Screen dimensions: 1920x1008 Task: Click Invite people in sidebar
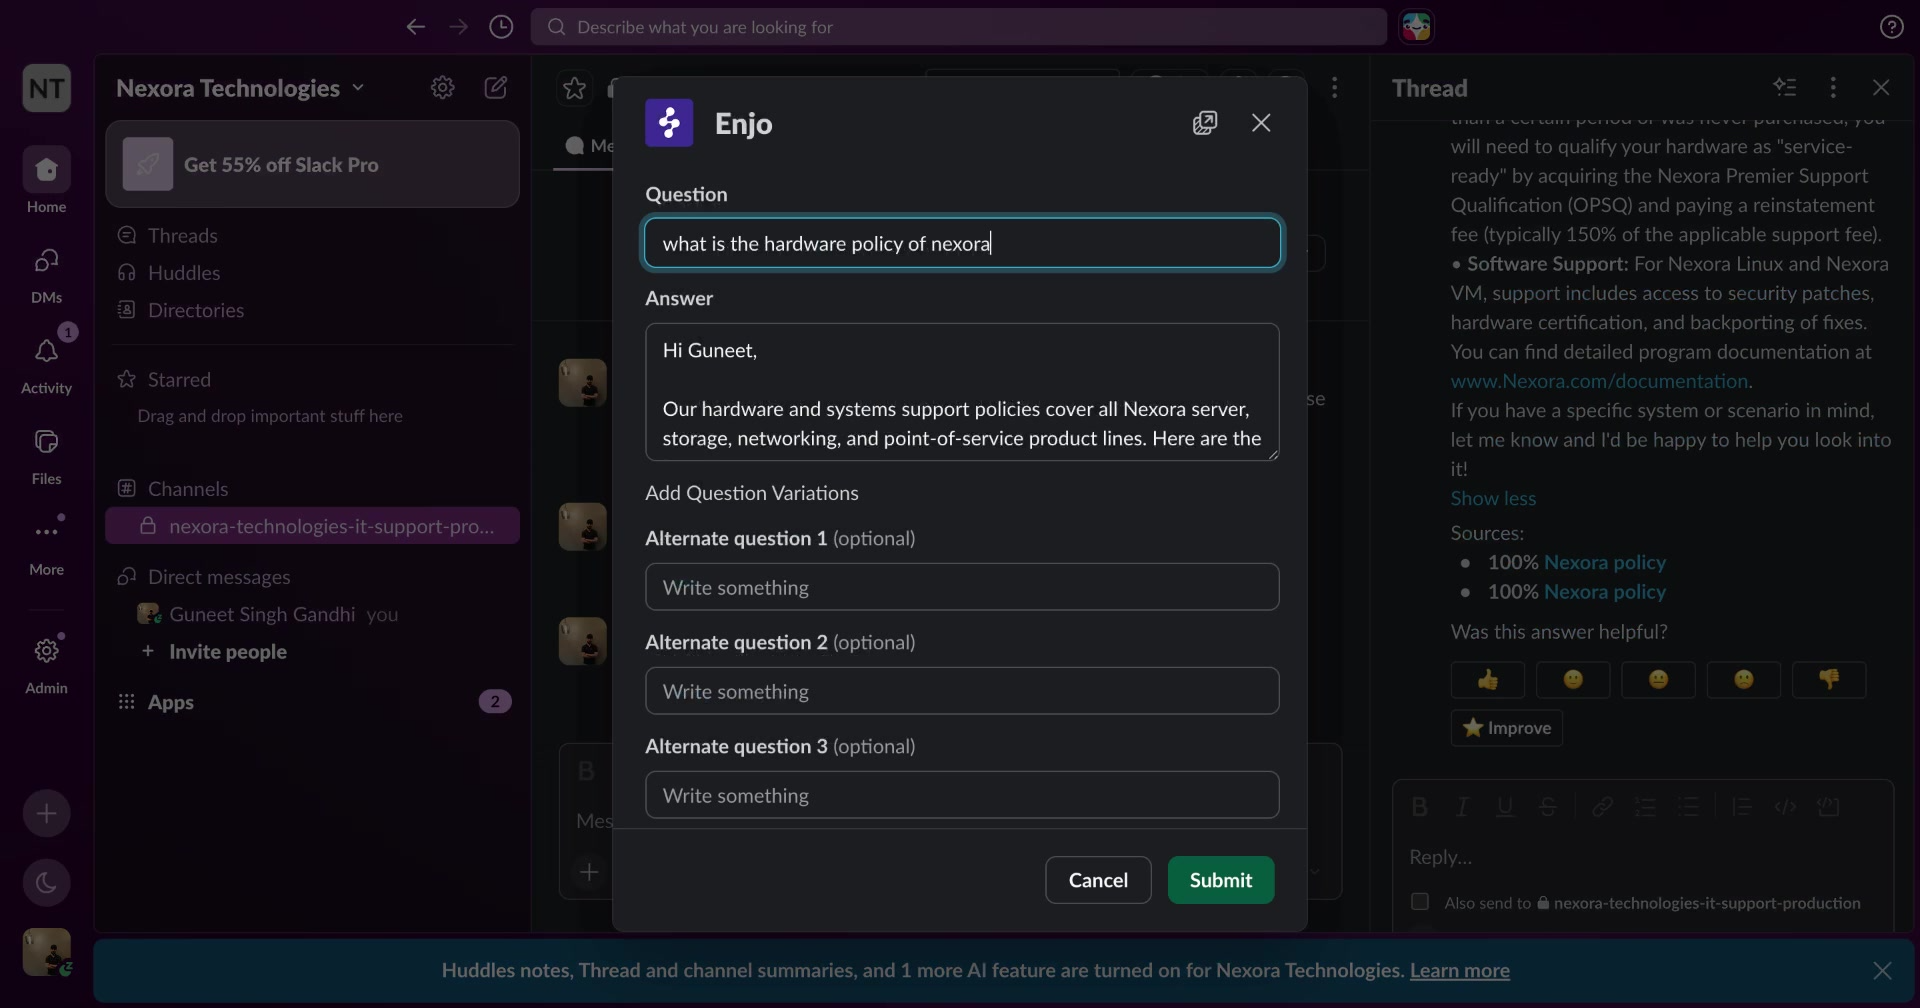[228, 652]
